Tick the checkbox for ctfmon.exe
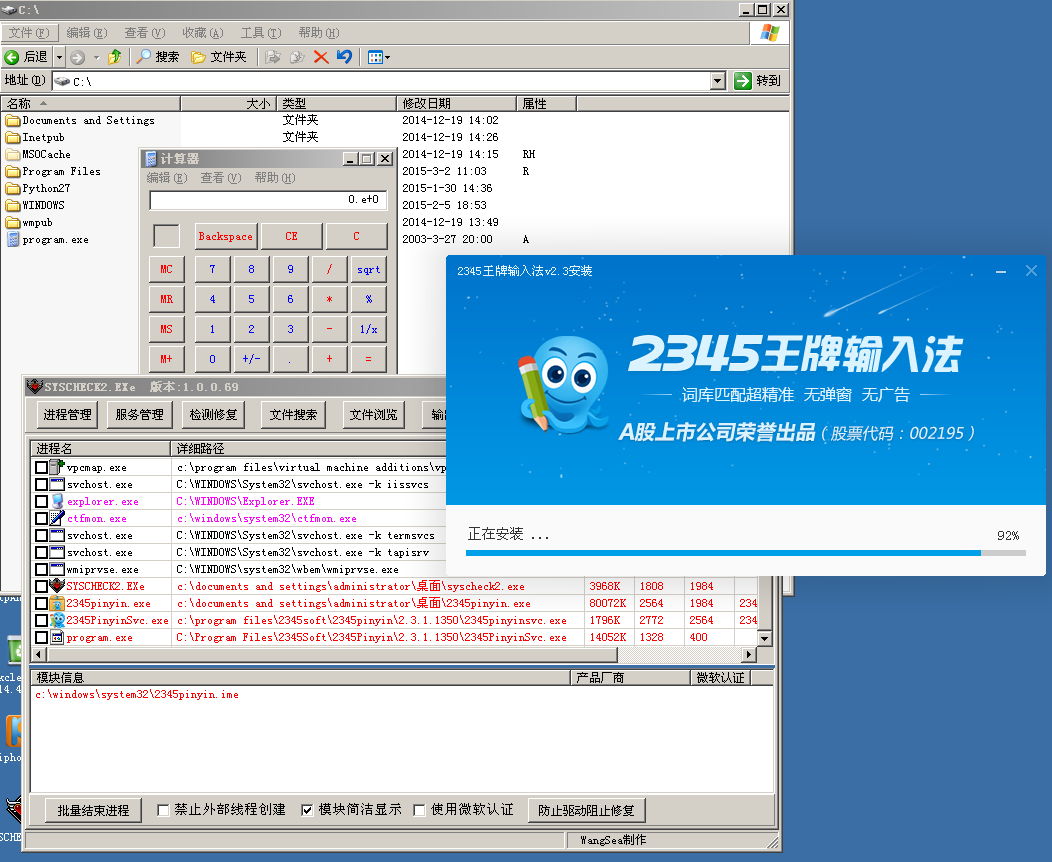The width and height of the screenshot is (1052, 862). pos(41,519)
